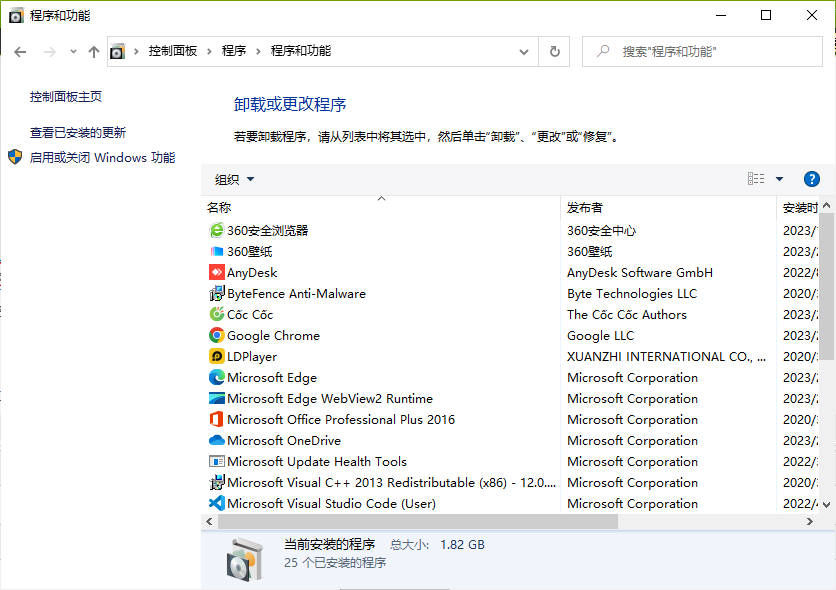The height and width of the screenshot is (590, 836).
Task: Open 控制面板主页 link
Action: tap(66, 96)
